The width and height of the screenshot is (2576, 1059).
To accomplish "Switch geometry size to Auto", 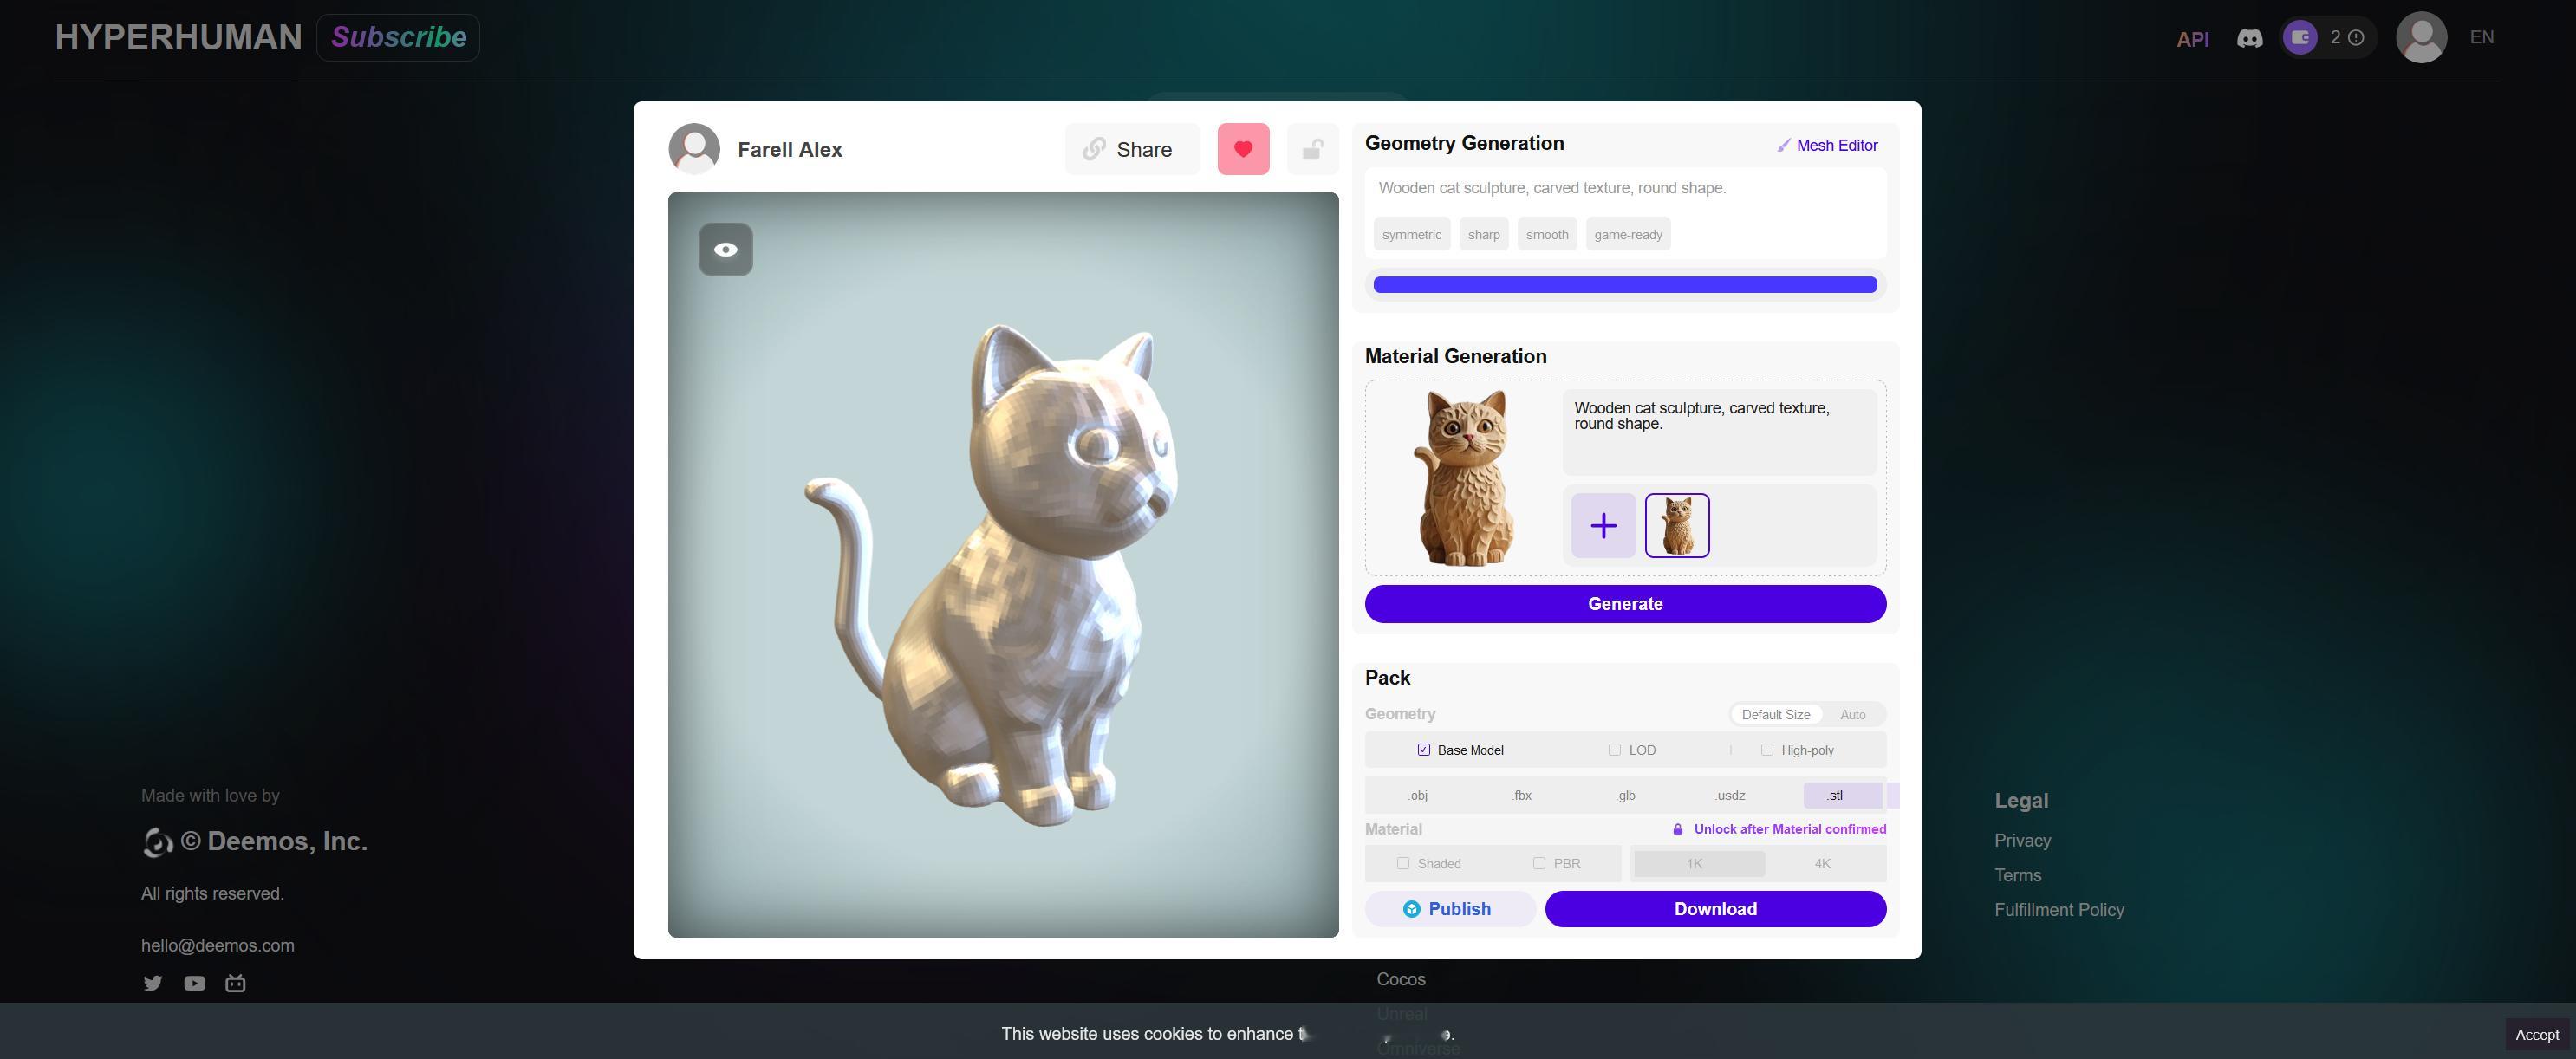I will [x=1852, y=715].
